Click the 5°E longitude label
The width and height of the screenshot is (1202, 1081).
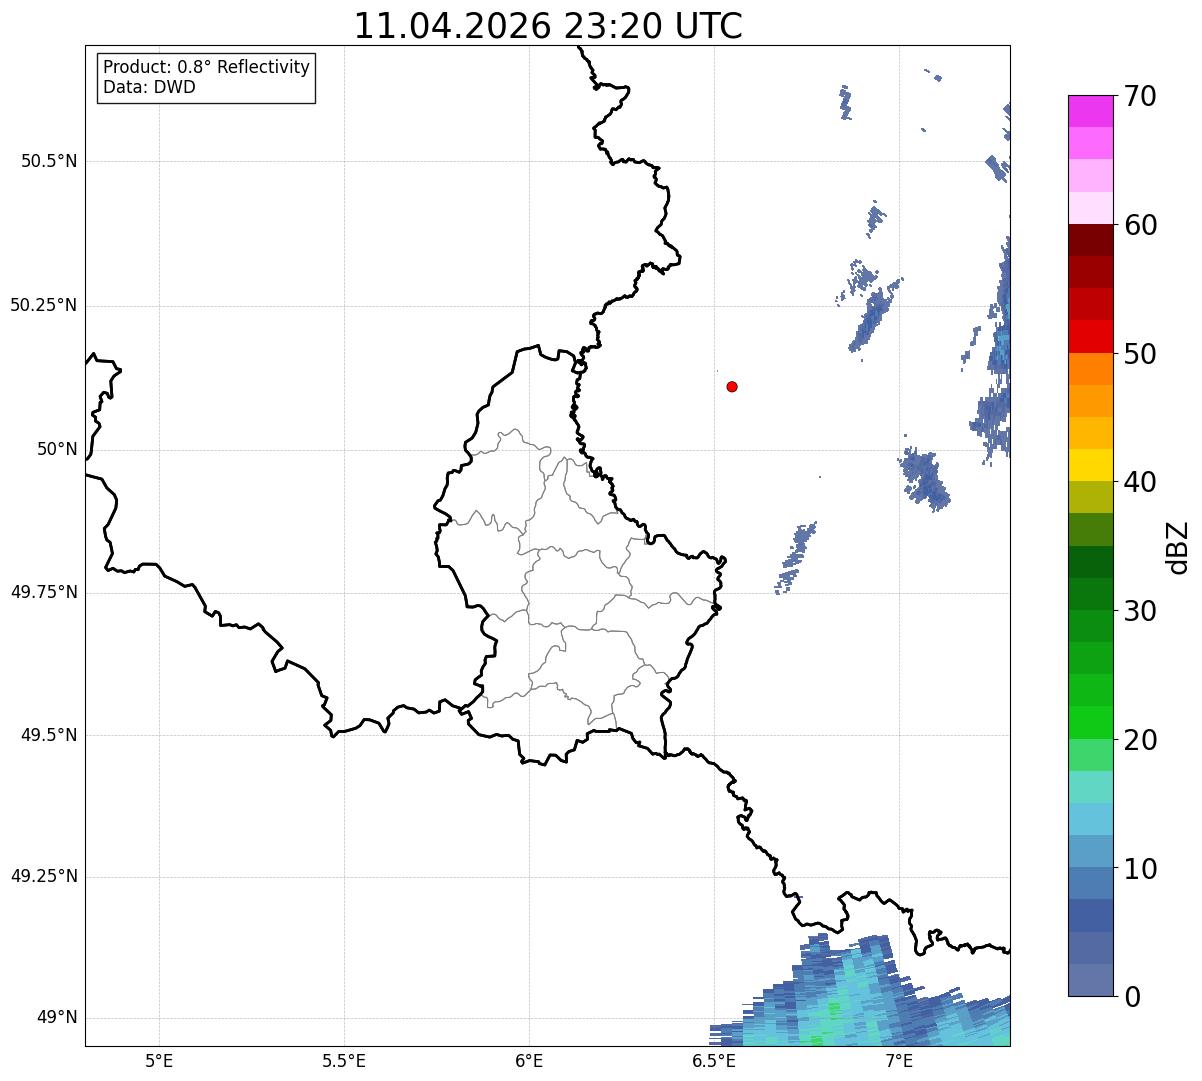pyautogui.click(x=159, y=1061)
